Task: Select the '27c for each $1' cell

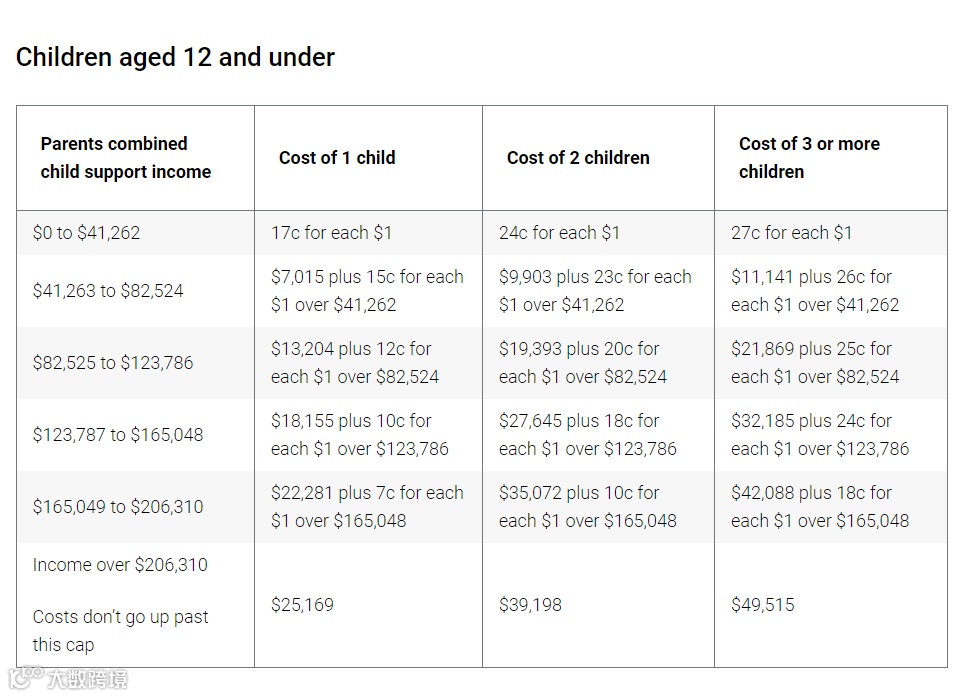Action: click(x=791, y=233)
